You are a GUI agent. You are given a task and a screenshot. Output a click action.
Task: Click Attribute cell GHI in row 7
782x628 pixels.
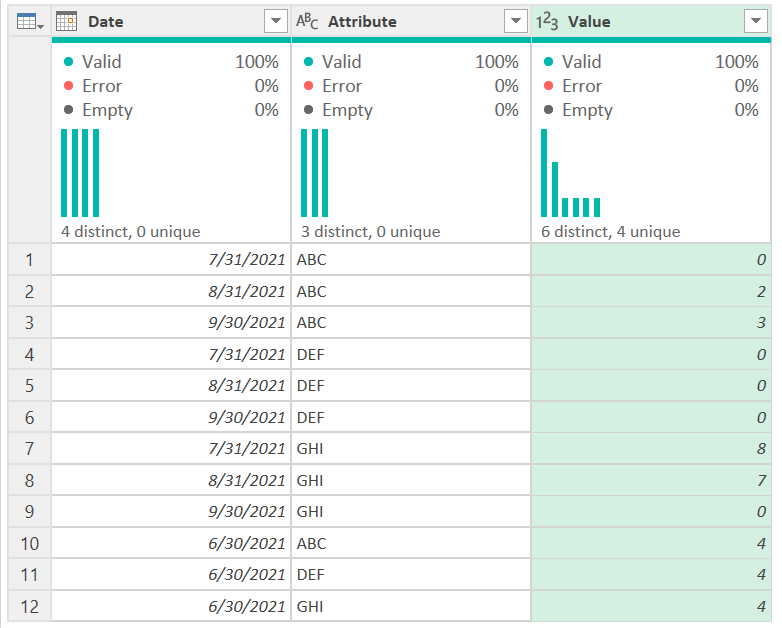pyautogui.click(x=411, y=448)
